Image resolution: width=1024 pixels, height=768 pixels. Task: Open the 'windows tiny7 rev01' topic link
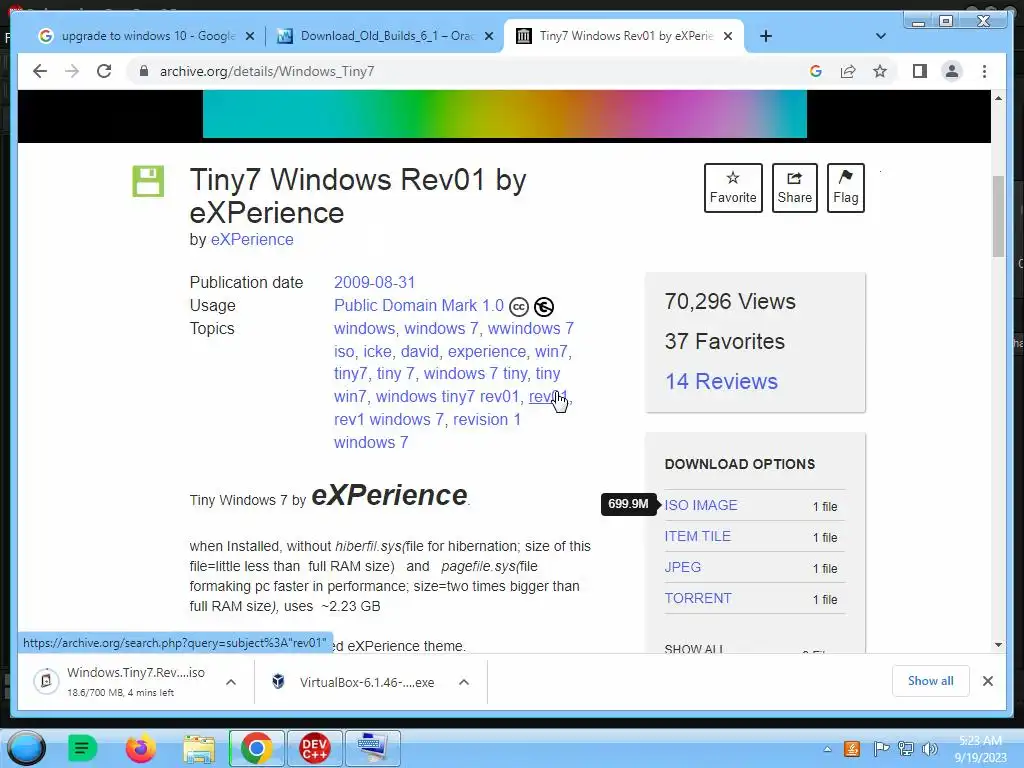pos(447,396)
